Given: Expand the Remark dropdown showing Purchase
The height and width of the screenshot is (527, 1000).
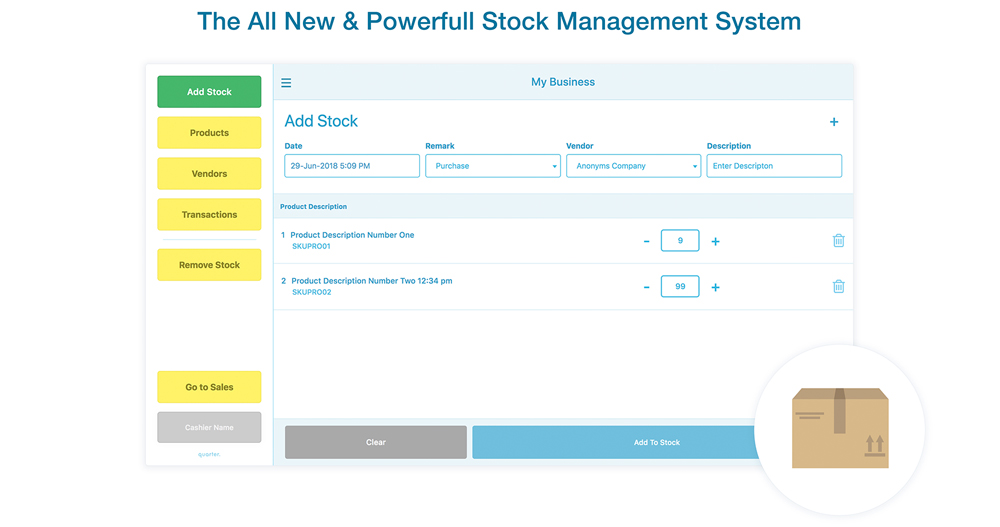Looking at the screenshot, I should (x=493, y=166).
